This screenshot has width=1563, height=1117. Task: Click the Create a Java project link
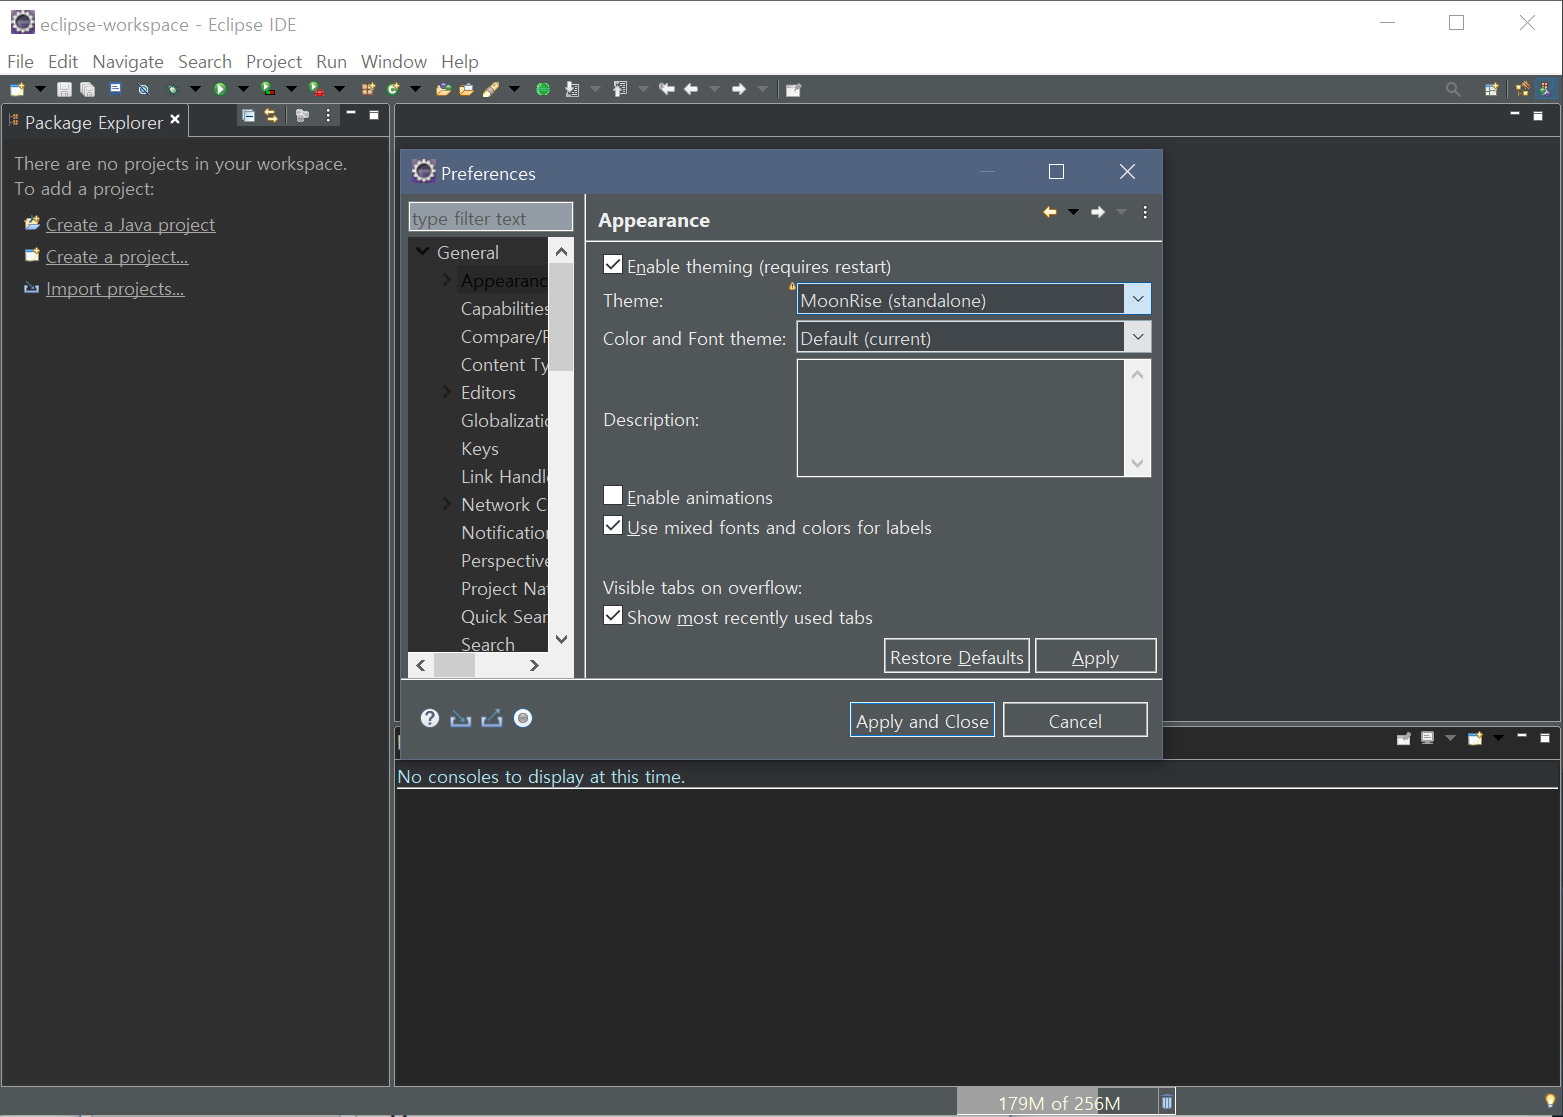pos(130,225)
